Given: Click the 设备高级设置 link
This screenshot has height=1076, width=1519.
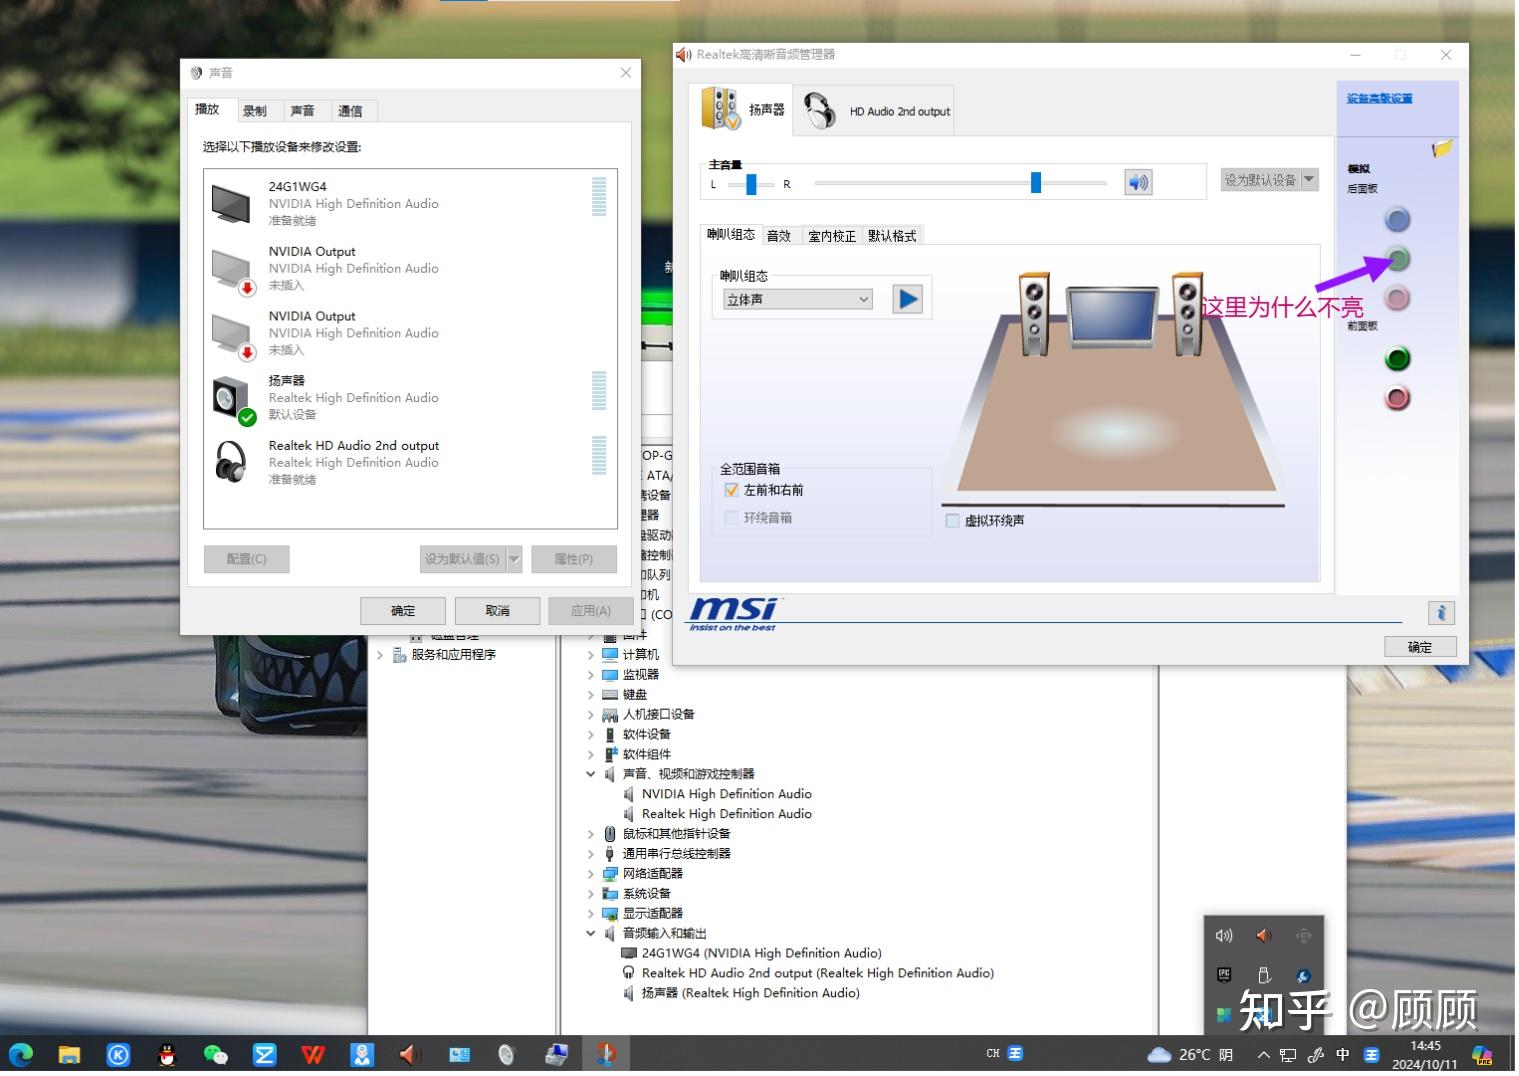Looking at the screenshot, I should [x=1379, y=98].
